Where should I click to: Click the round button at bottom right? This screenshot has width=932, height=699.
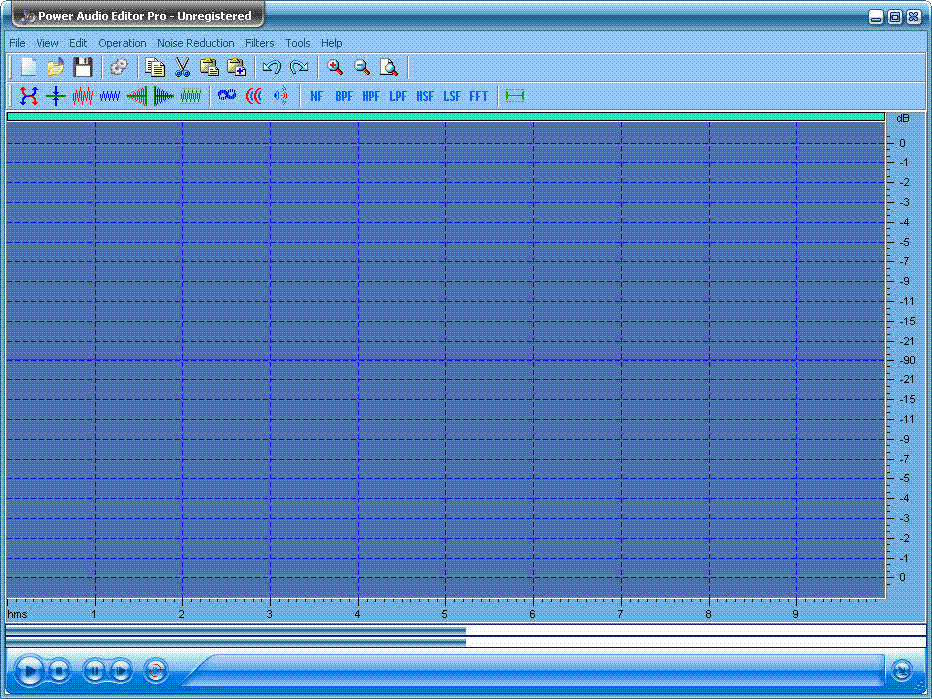point(903,671)
